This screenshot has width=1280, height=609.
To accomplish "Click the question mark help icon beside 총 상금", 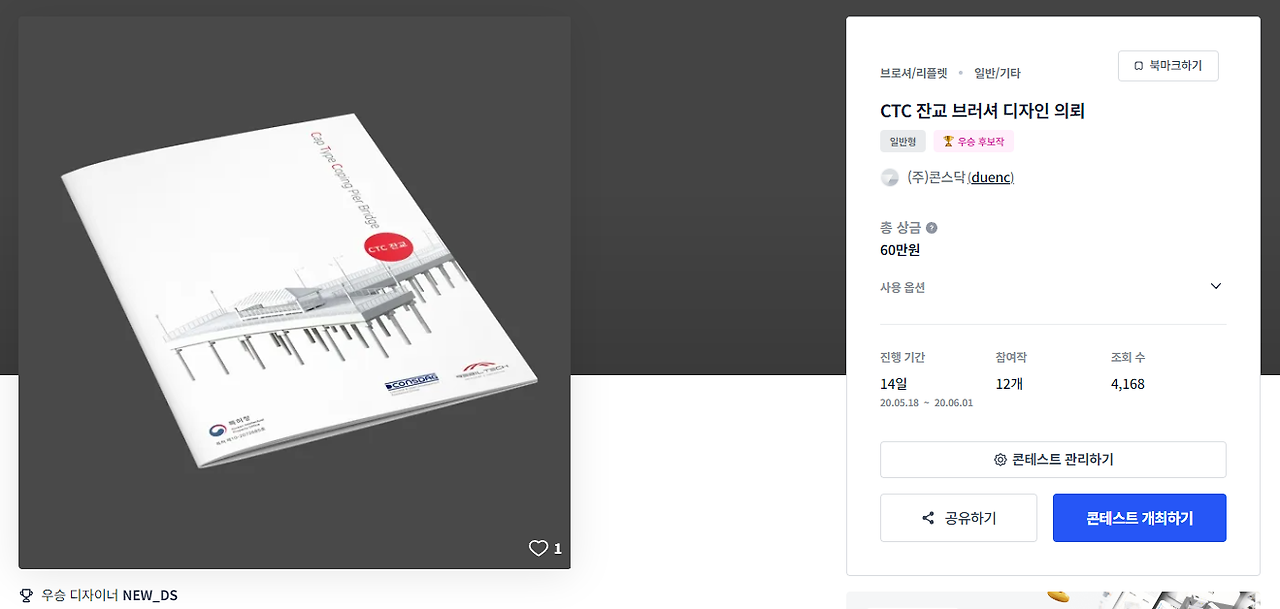I will (931, 228).
